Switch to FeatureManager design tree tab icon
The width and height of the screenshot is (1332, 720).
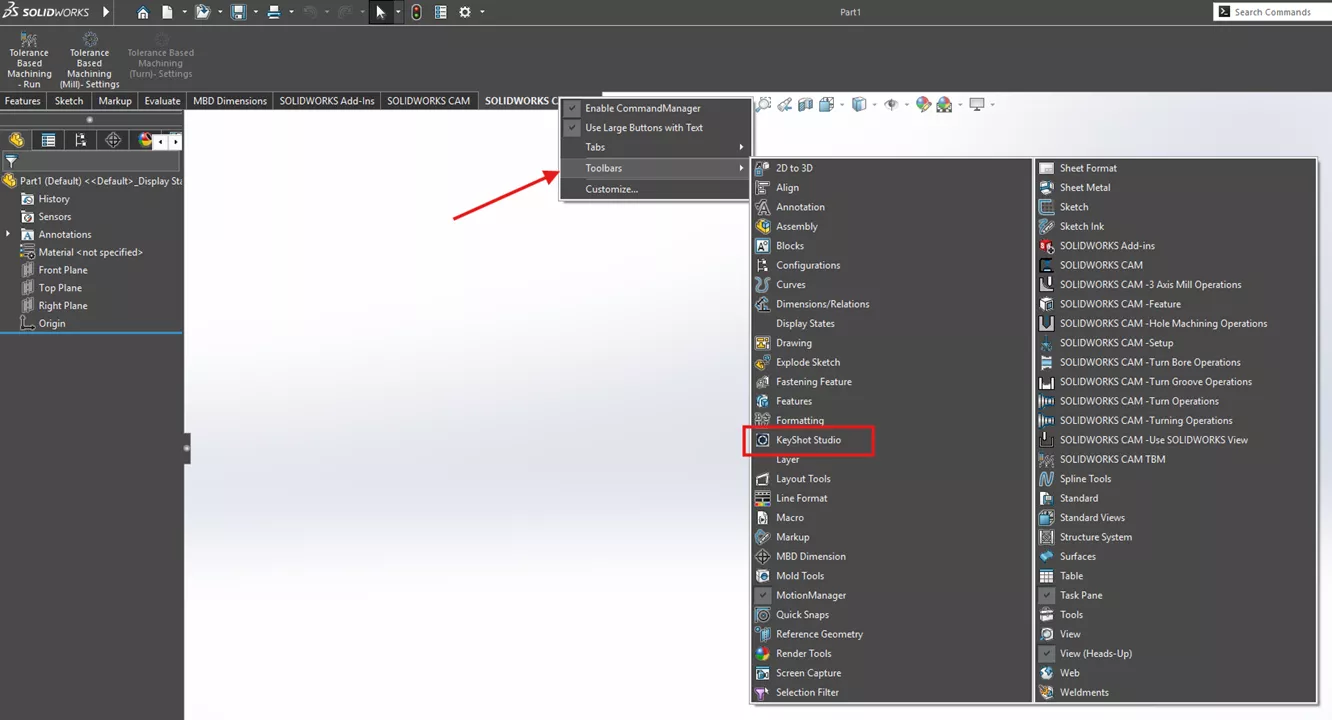point(16,140)
